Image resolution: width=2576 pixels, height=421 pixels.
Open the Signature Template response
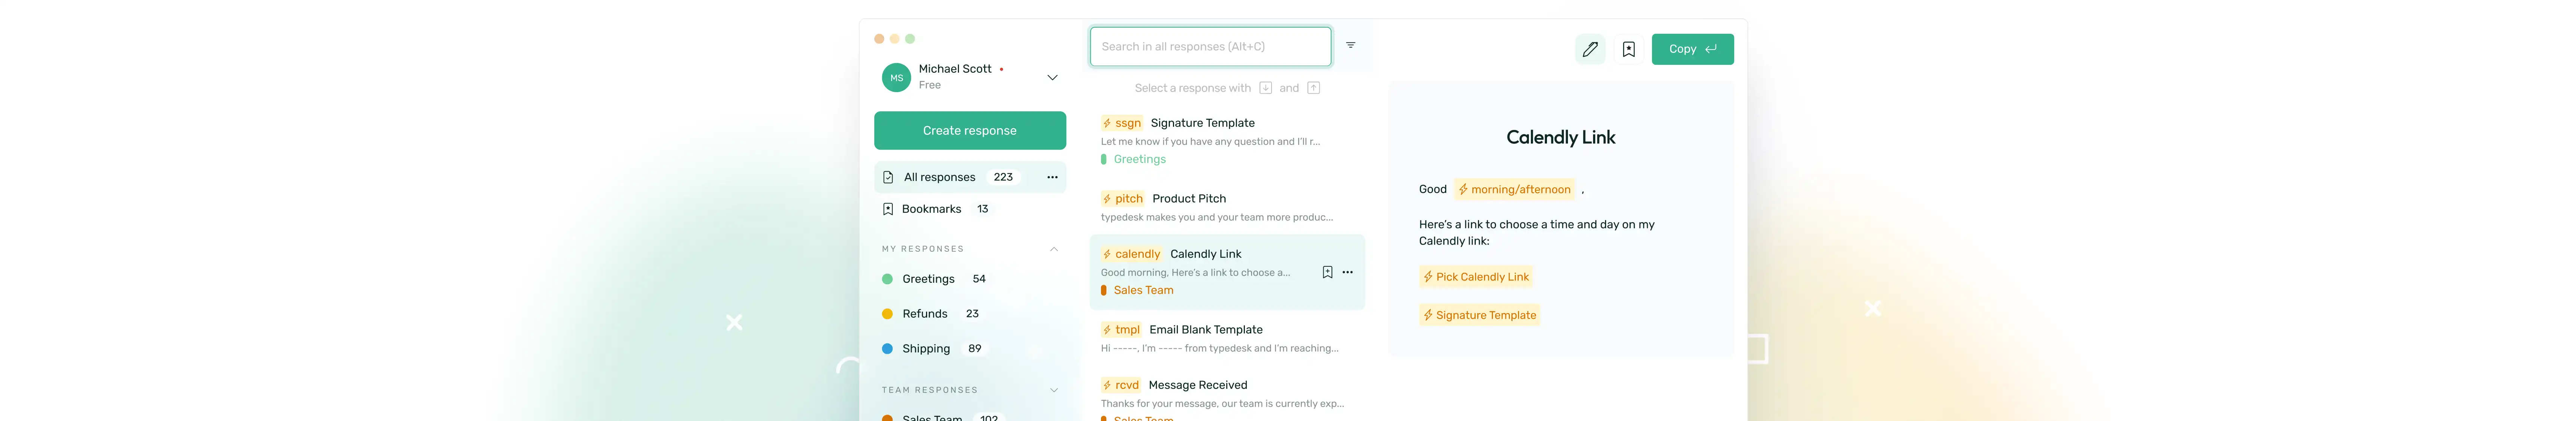pos(1227,141)
